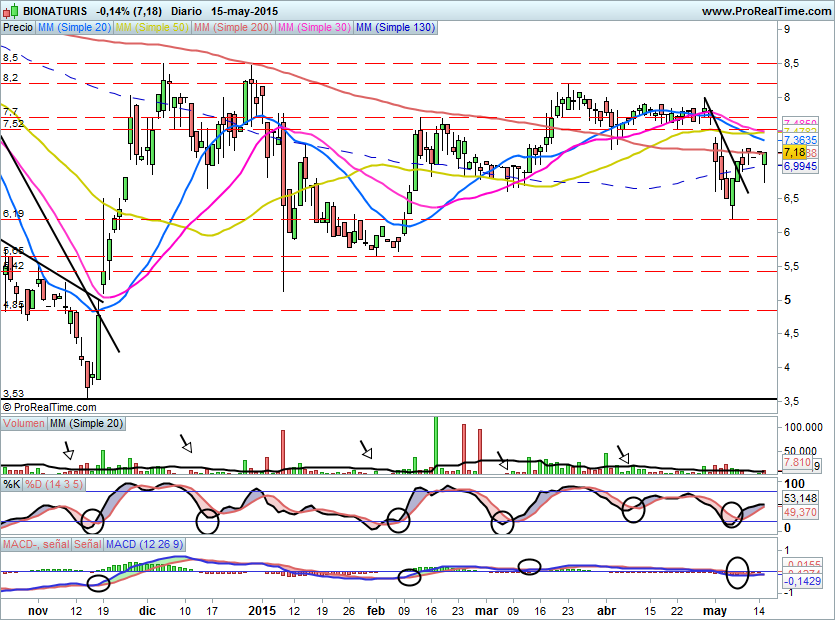
Task: Open the www.ProRealTime.com link
Action: tap(765, 11)
